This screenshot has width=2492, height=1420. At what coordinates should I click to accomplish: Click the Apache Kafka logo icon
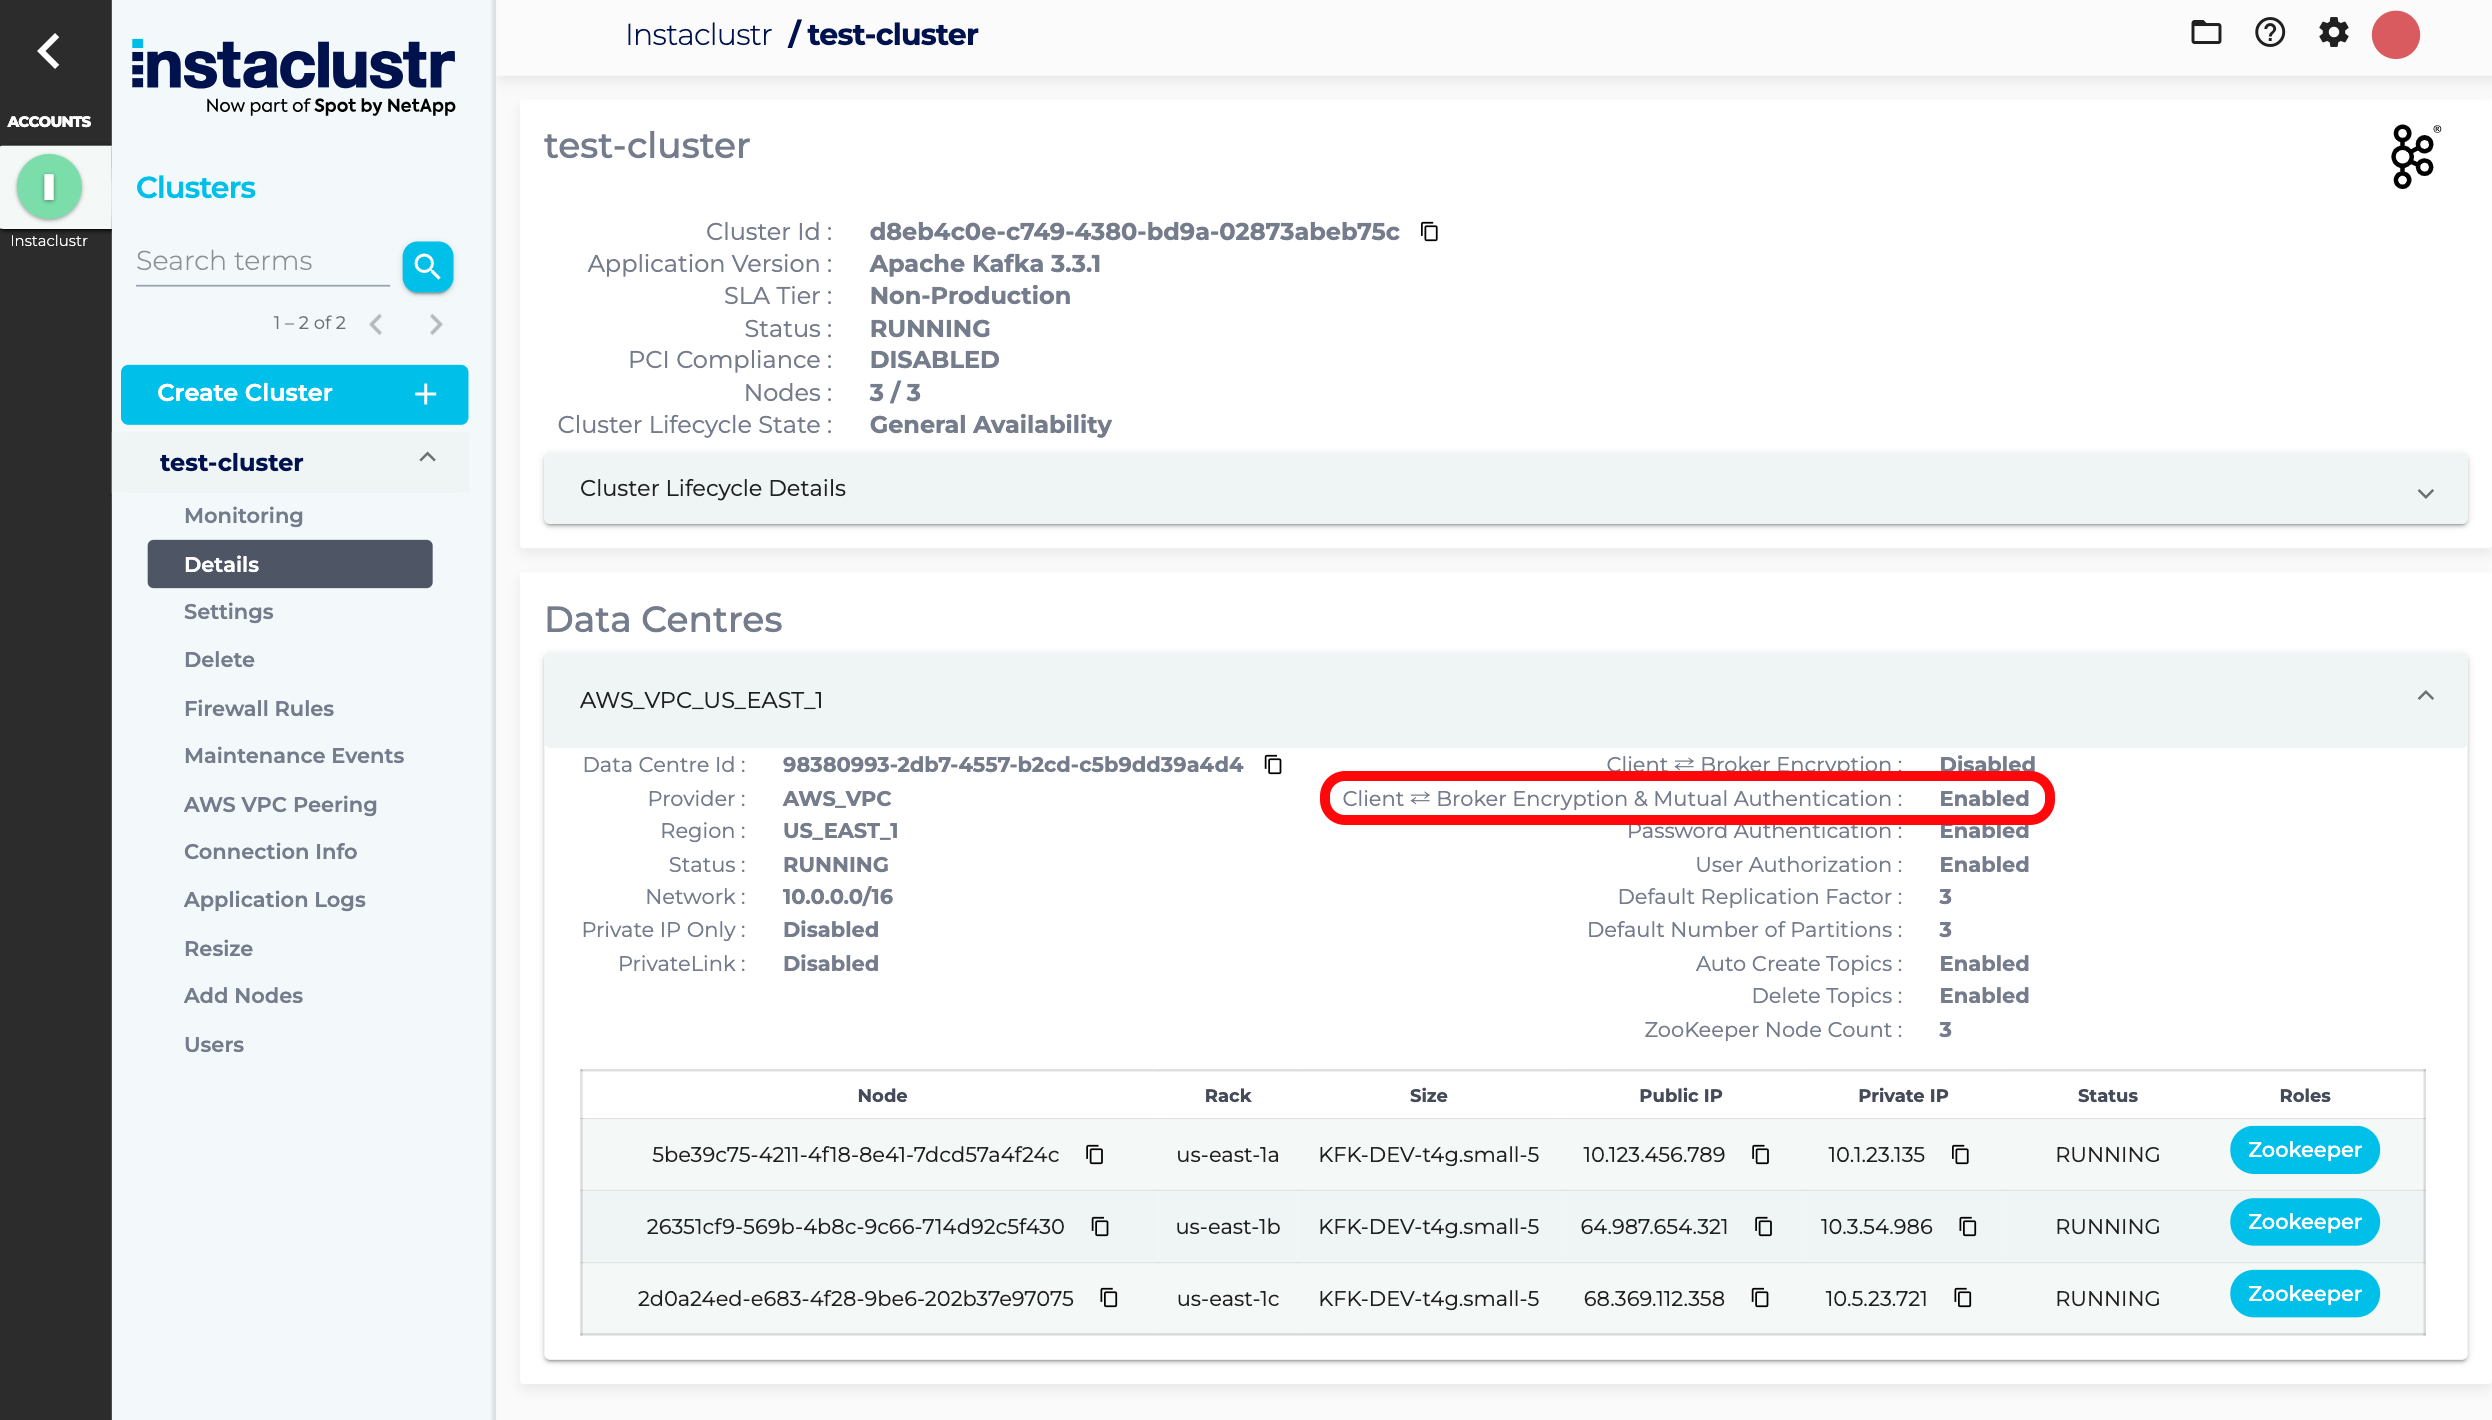[2413, 156]
